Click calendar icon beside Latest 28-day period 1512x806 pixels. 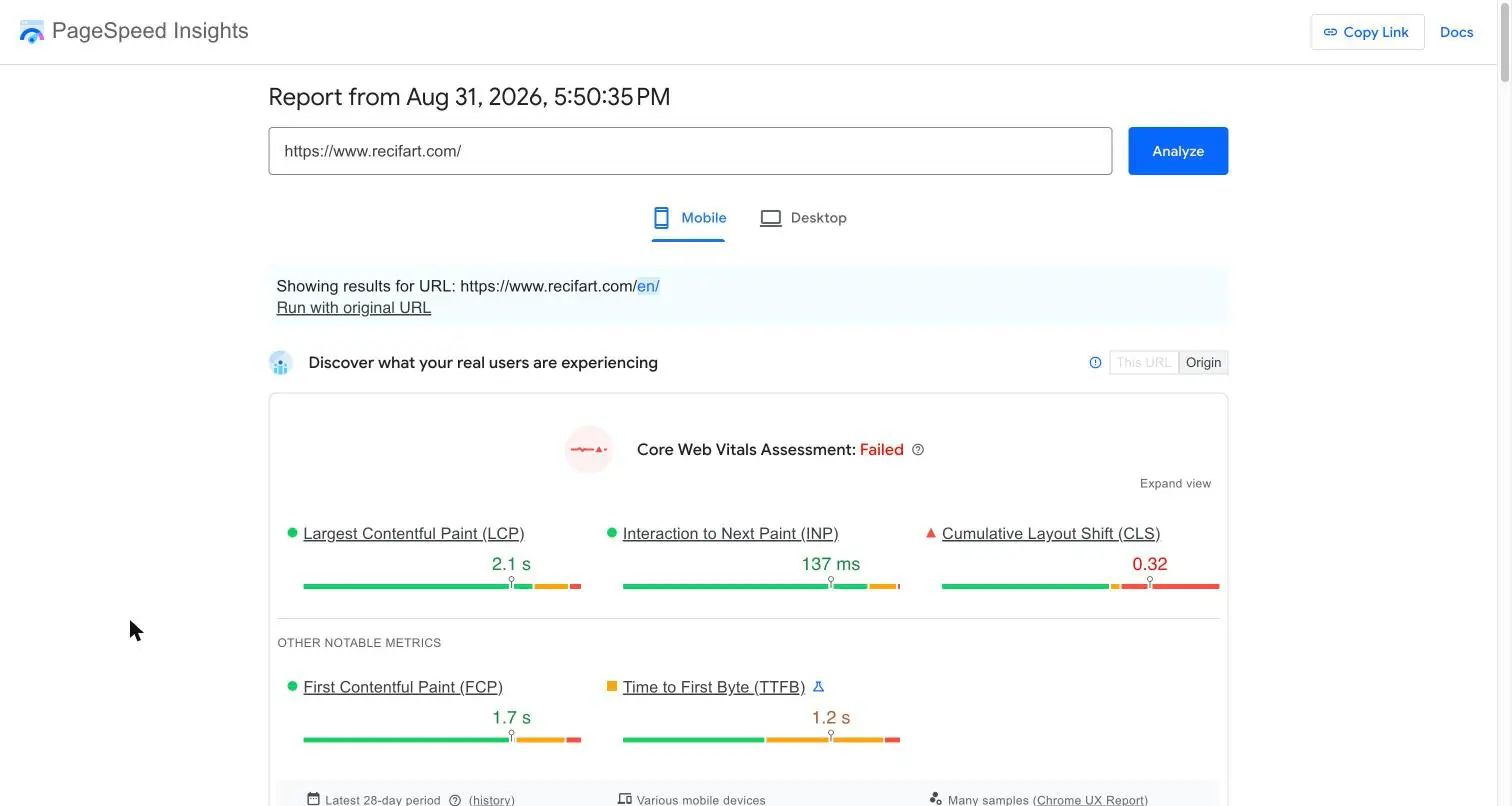(313, 799)
